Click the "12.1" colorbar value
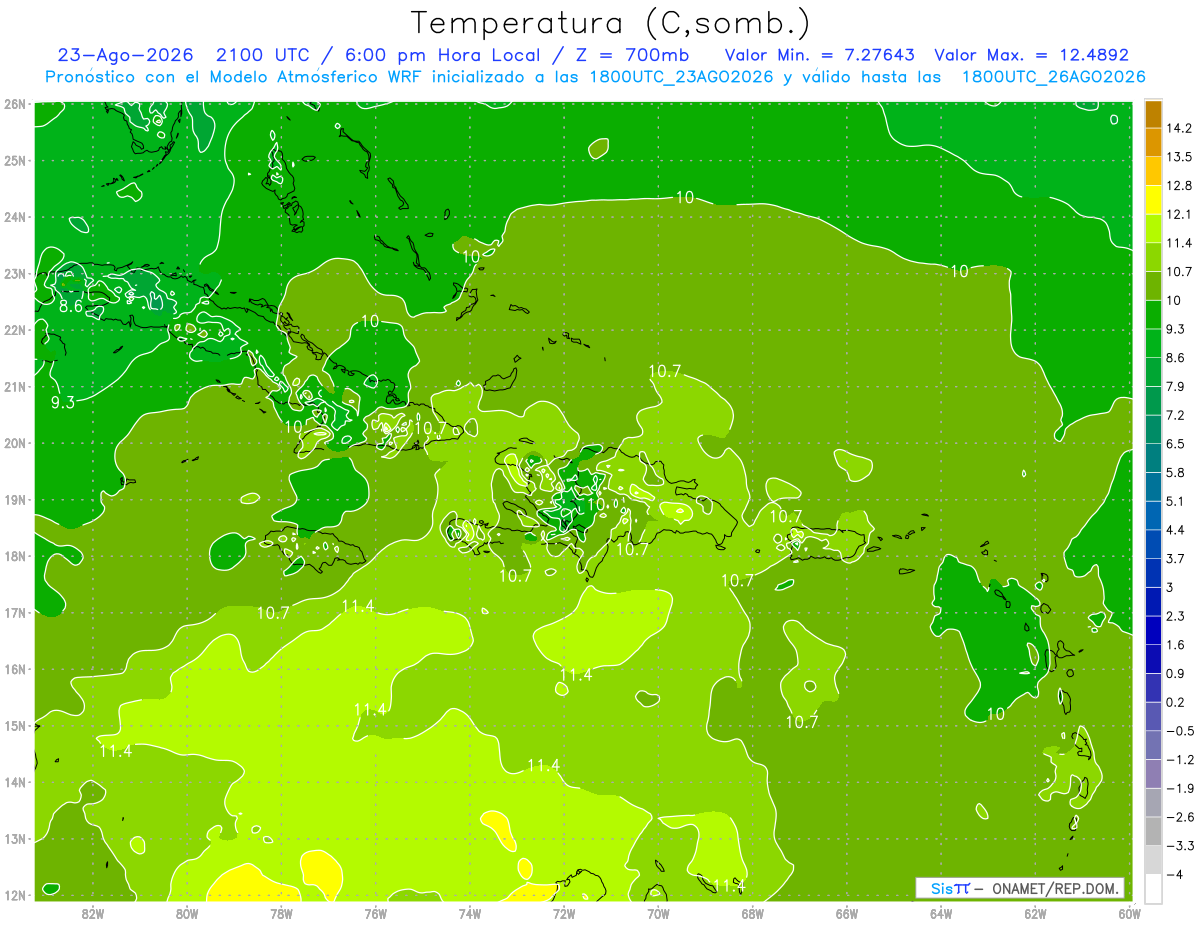The height and width of the screenshot is (927, 1200). [1179, 214]
